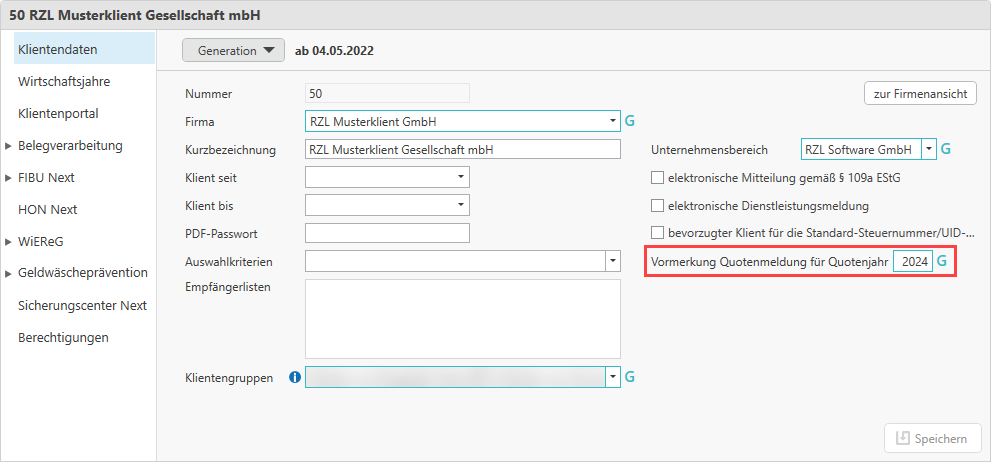Screen dimensions: 991x462
Task: Click the G icon beside Unternehmensbereich dropdown
Action: (x=946, y=149)
